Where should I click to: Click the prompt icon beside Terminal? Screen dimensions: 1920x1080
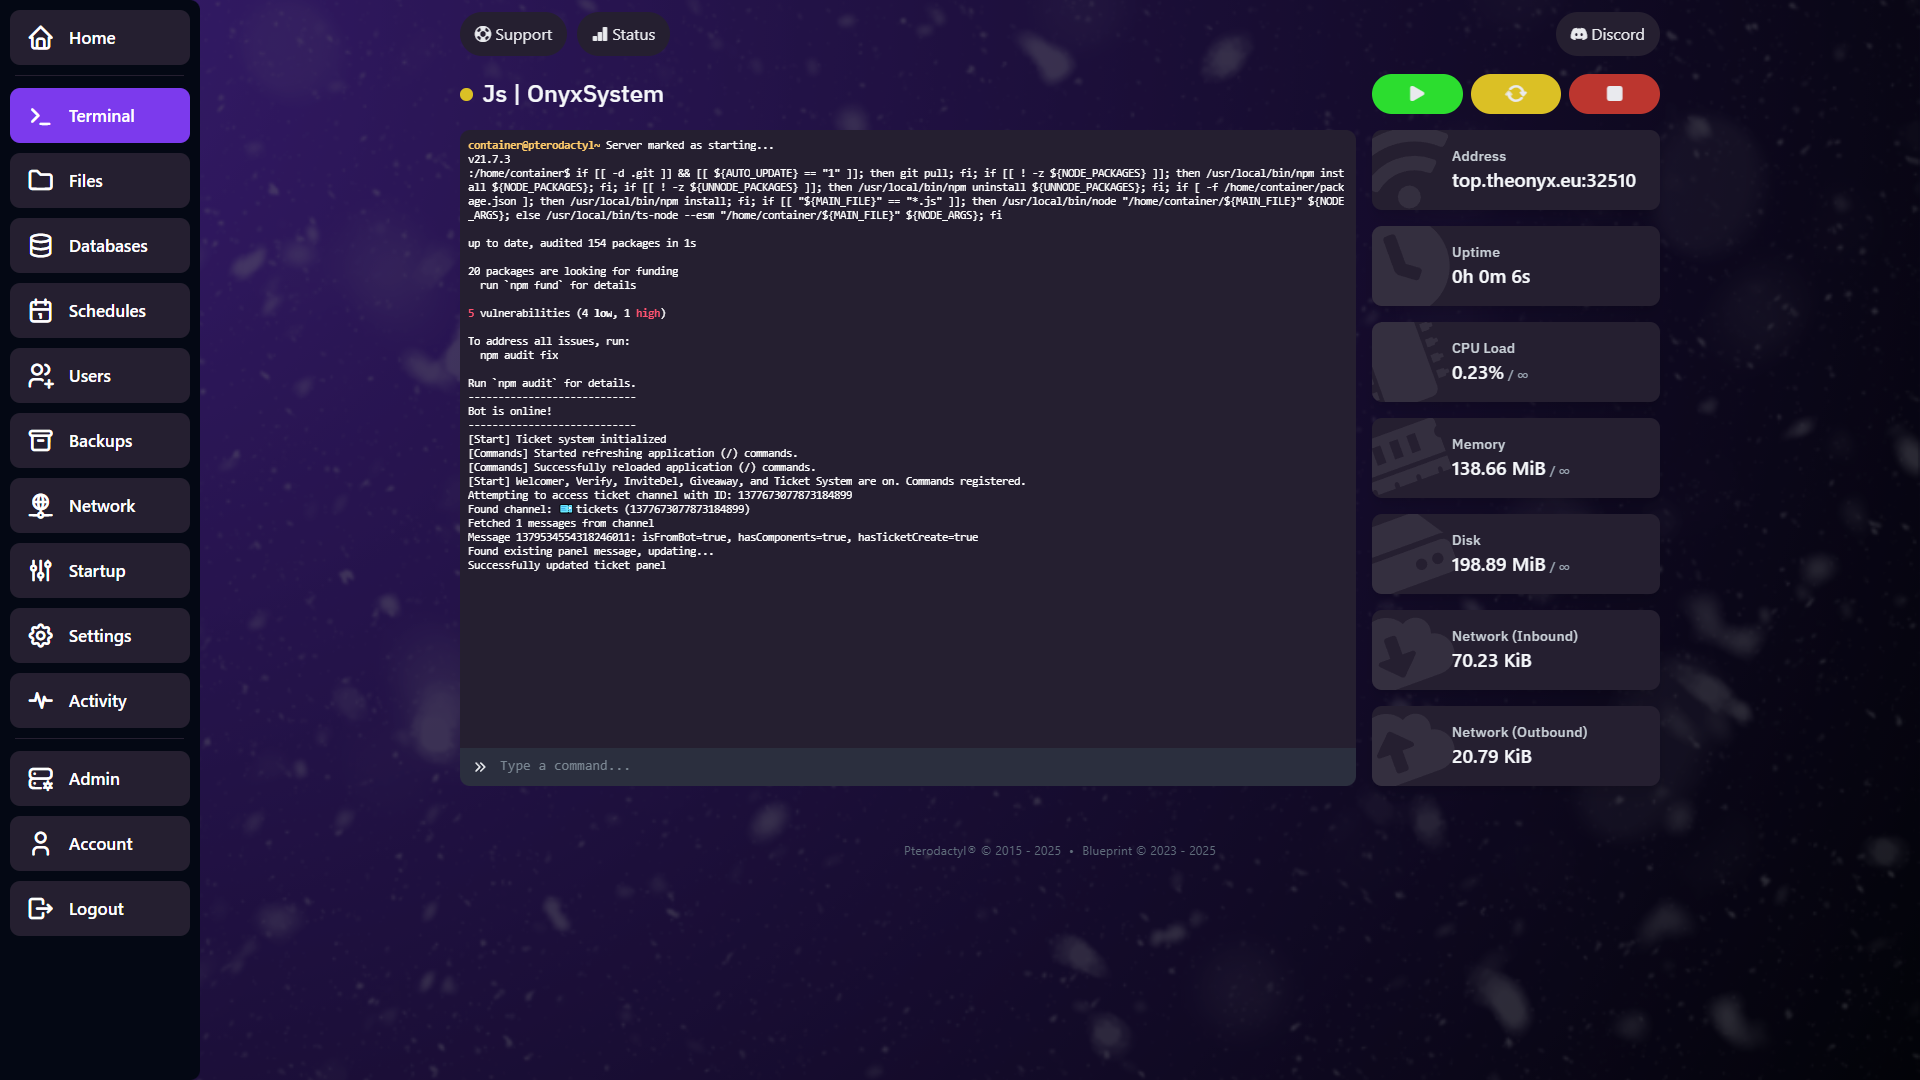(x=41, y=116)
